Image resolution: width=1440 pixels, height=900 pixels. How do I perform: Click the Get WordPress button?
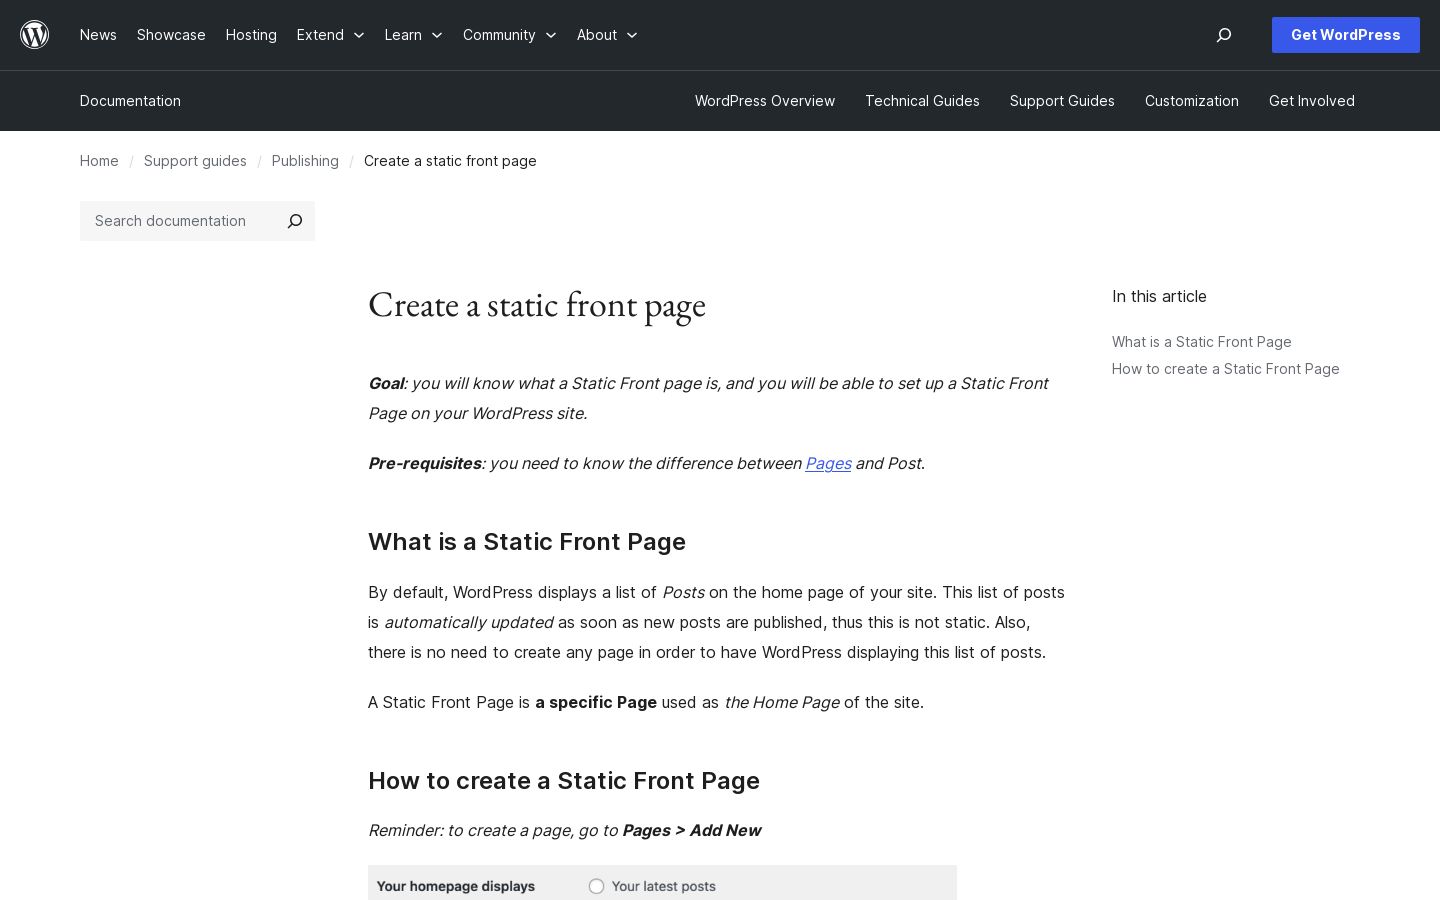point(1346,35)
